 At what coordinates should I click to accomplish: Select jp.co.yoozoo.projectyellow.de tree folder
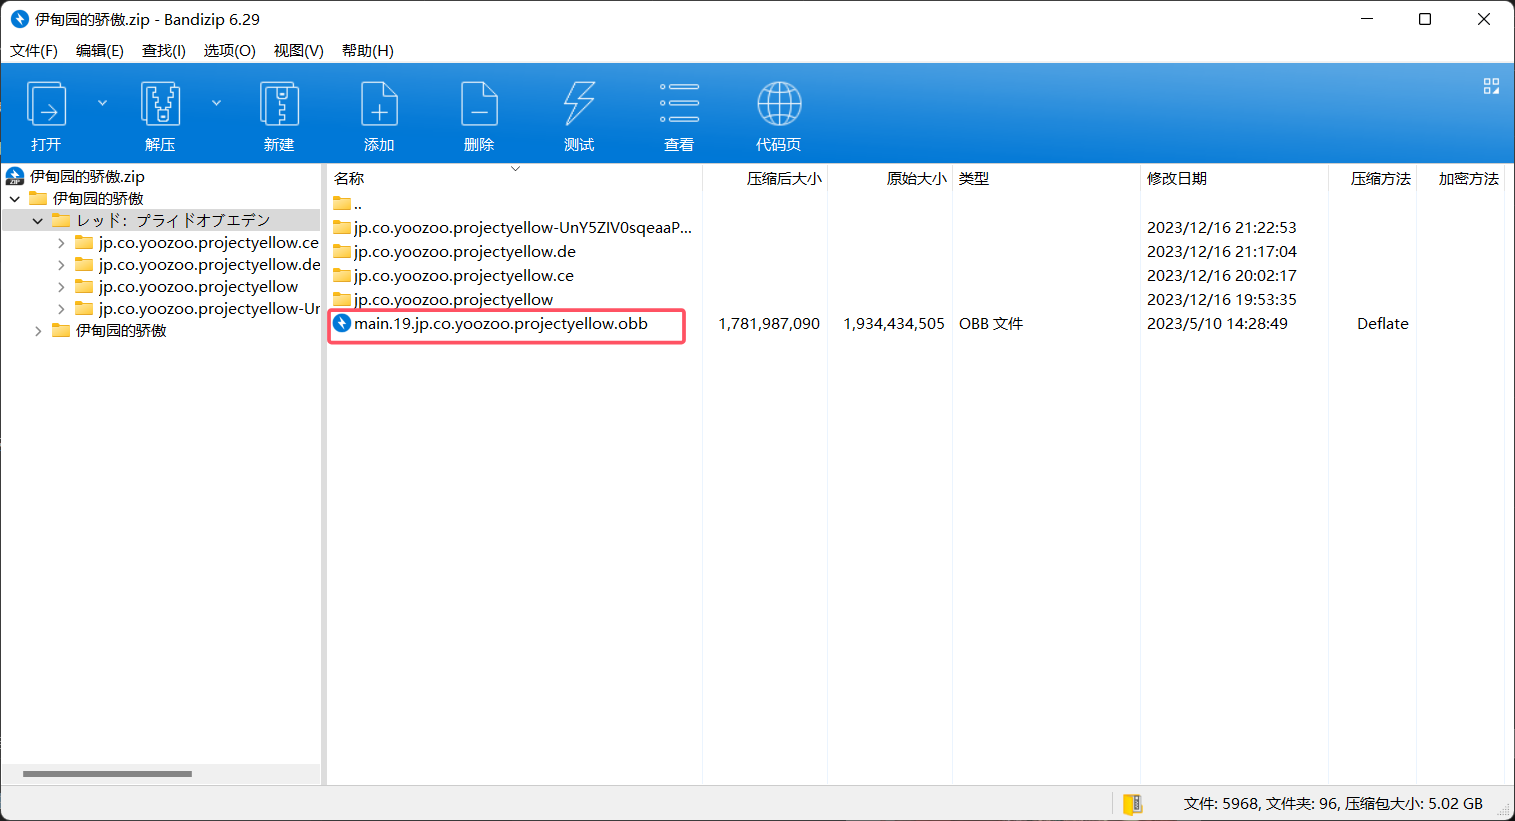(209, 265)
